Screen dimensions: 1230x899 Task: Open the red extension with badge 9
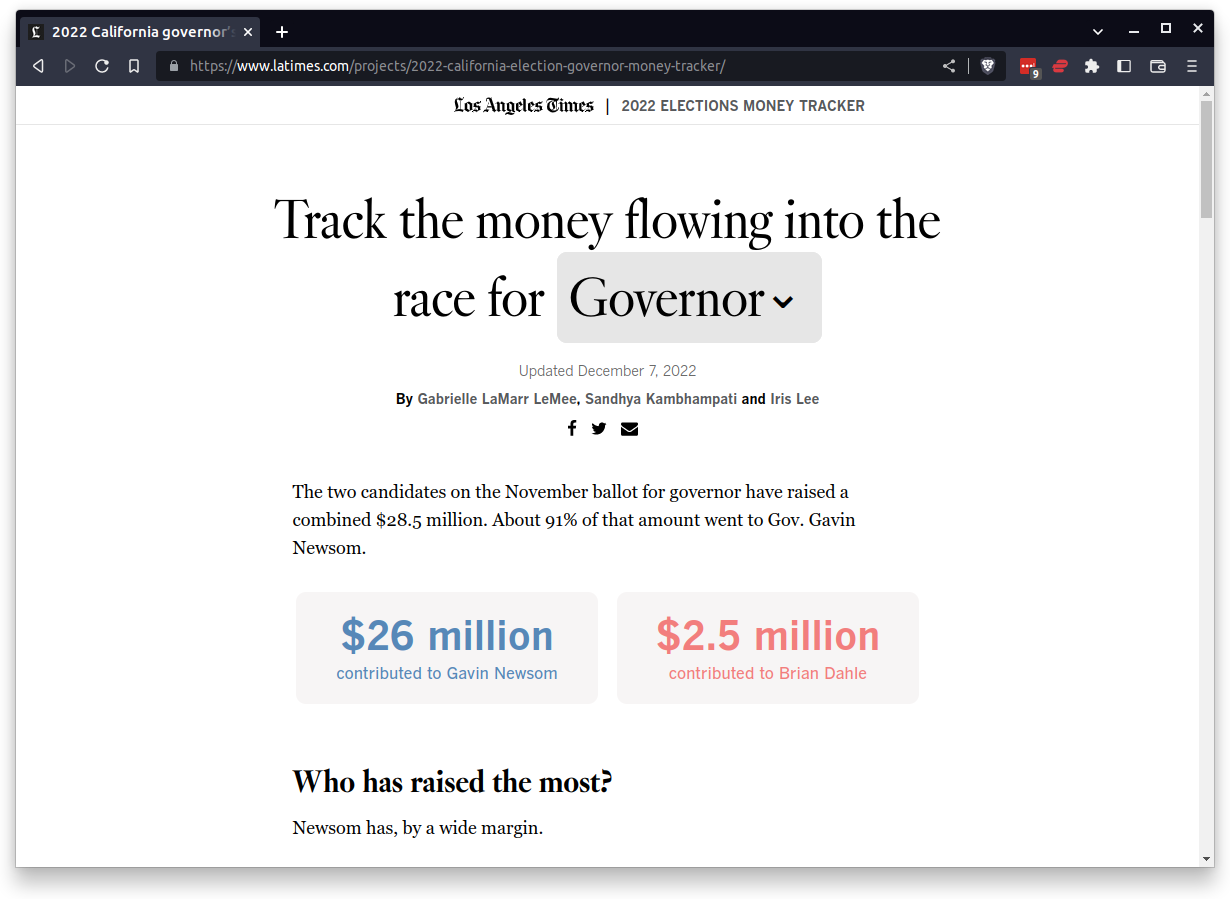coord(1029,67)
